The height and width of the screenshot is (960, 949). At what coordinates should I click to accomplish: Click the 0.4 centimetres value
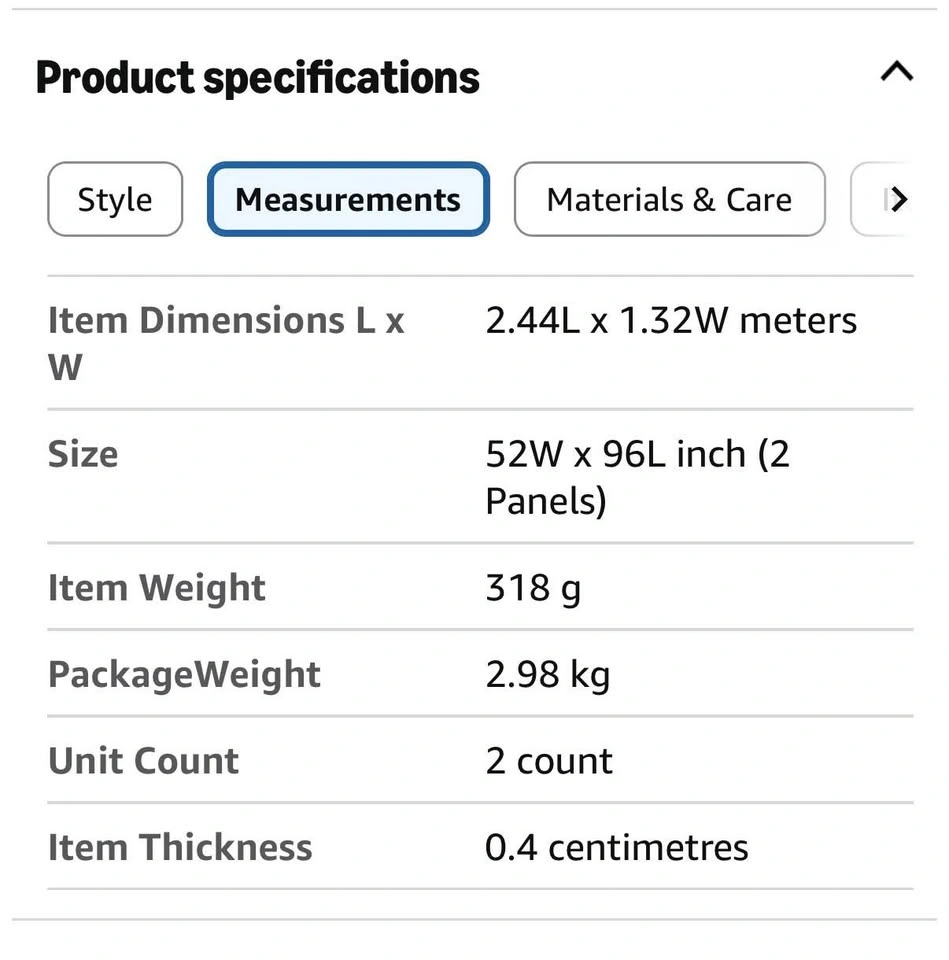point(617,847)
